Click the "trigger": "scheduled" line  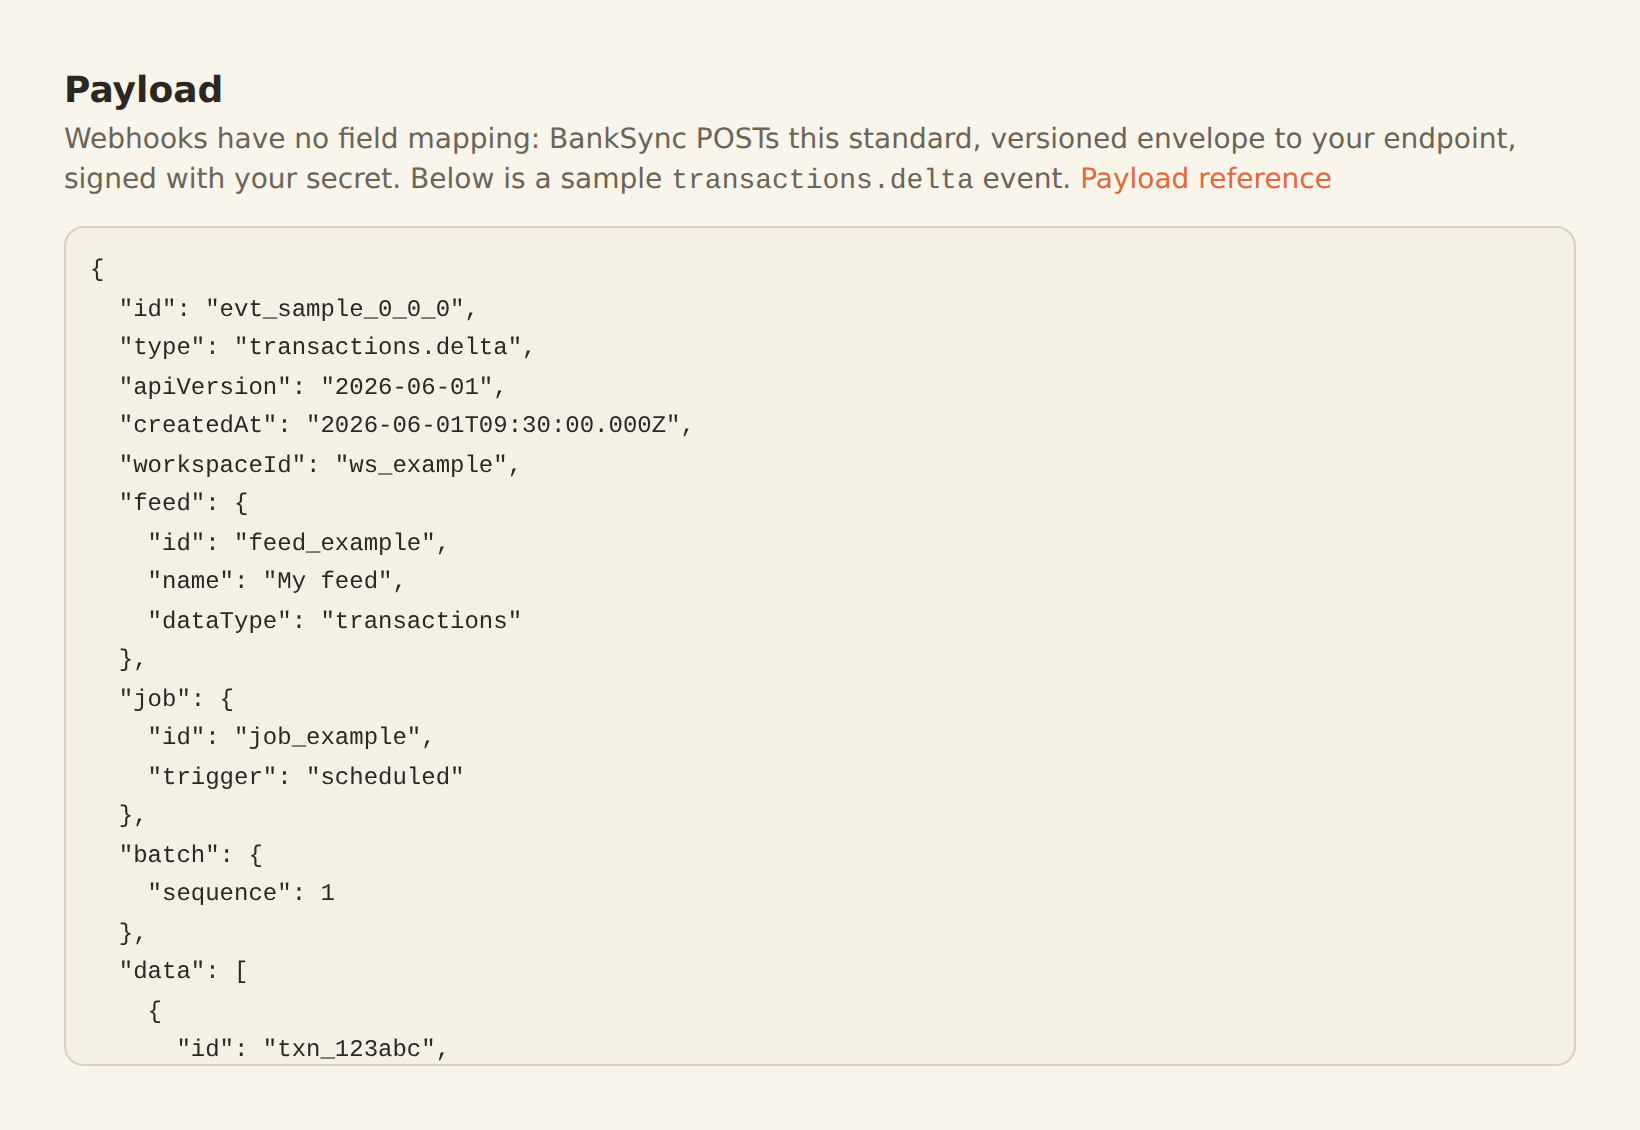click(x=306, y=776)
